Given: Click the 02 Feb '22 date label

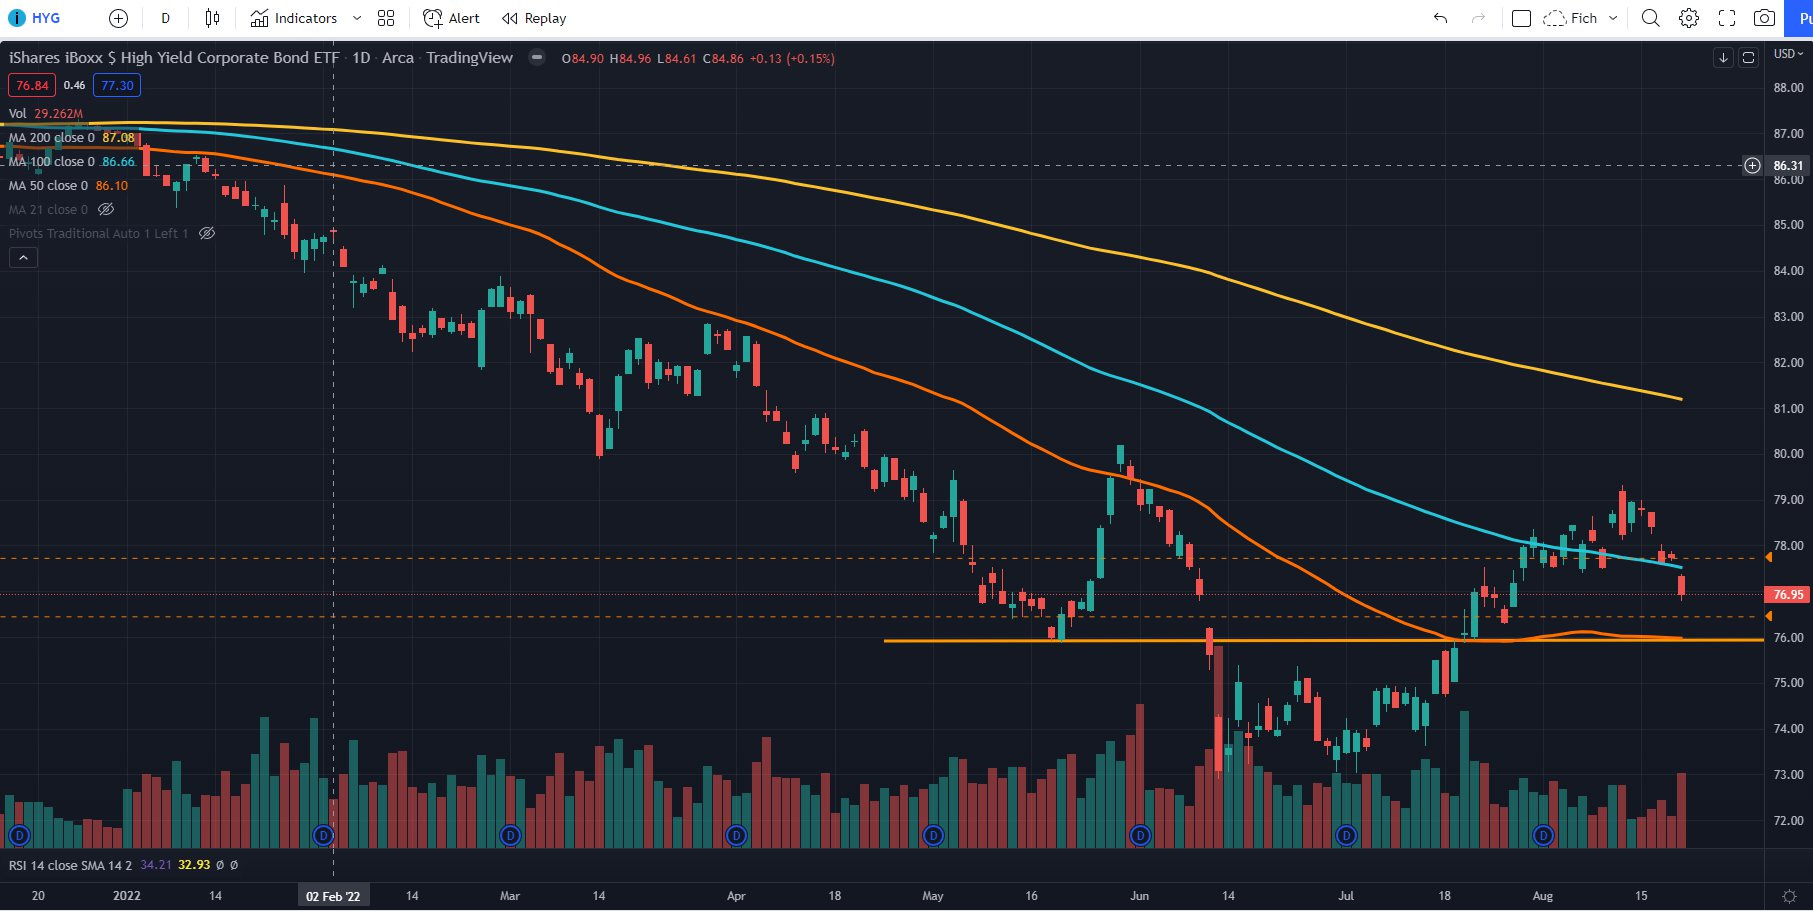Looking at the screenshot, I should click(x=333, y=896).
